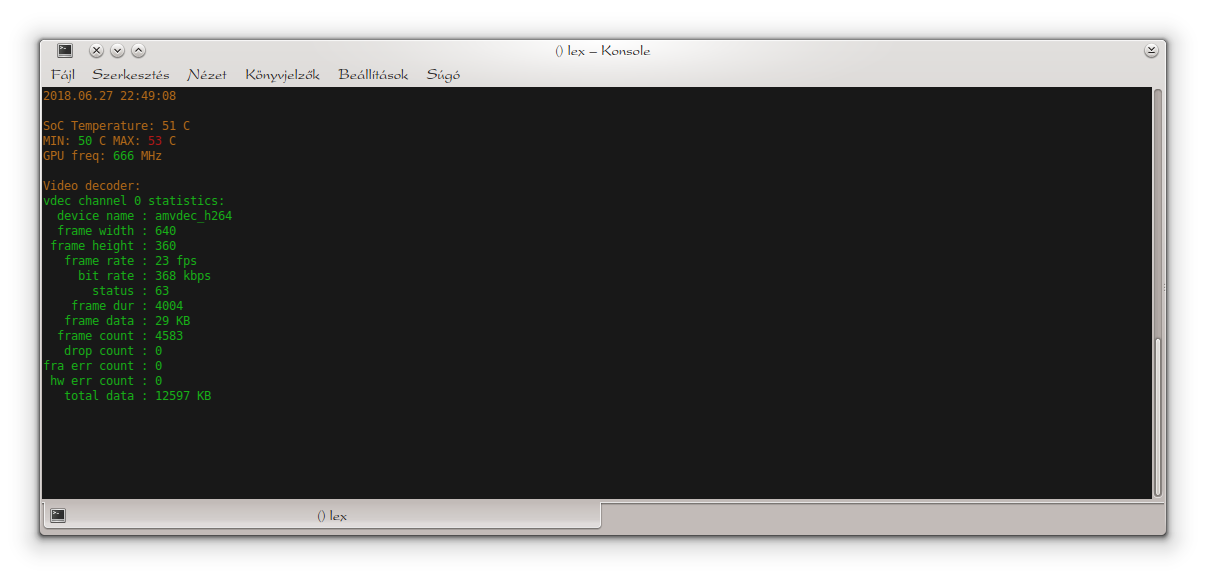This screenshot has height=575, width=1206.
Task: Click the timestamp 2018.06.27 22:49:08
Action: 109,96
